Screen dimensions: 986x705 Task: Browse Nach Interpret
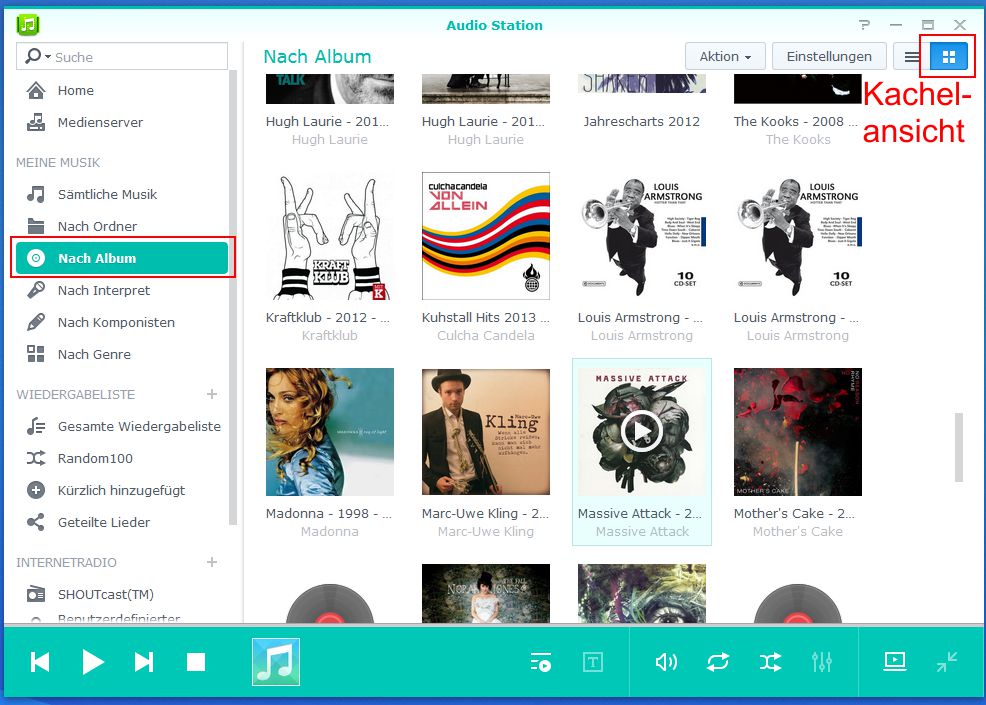pos(122,291)
